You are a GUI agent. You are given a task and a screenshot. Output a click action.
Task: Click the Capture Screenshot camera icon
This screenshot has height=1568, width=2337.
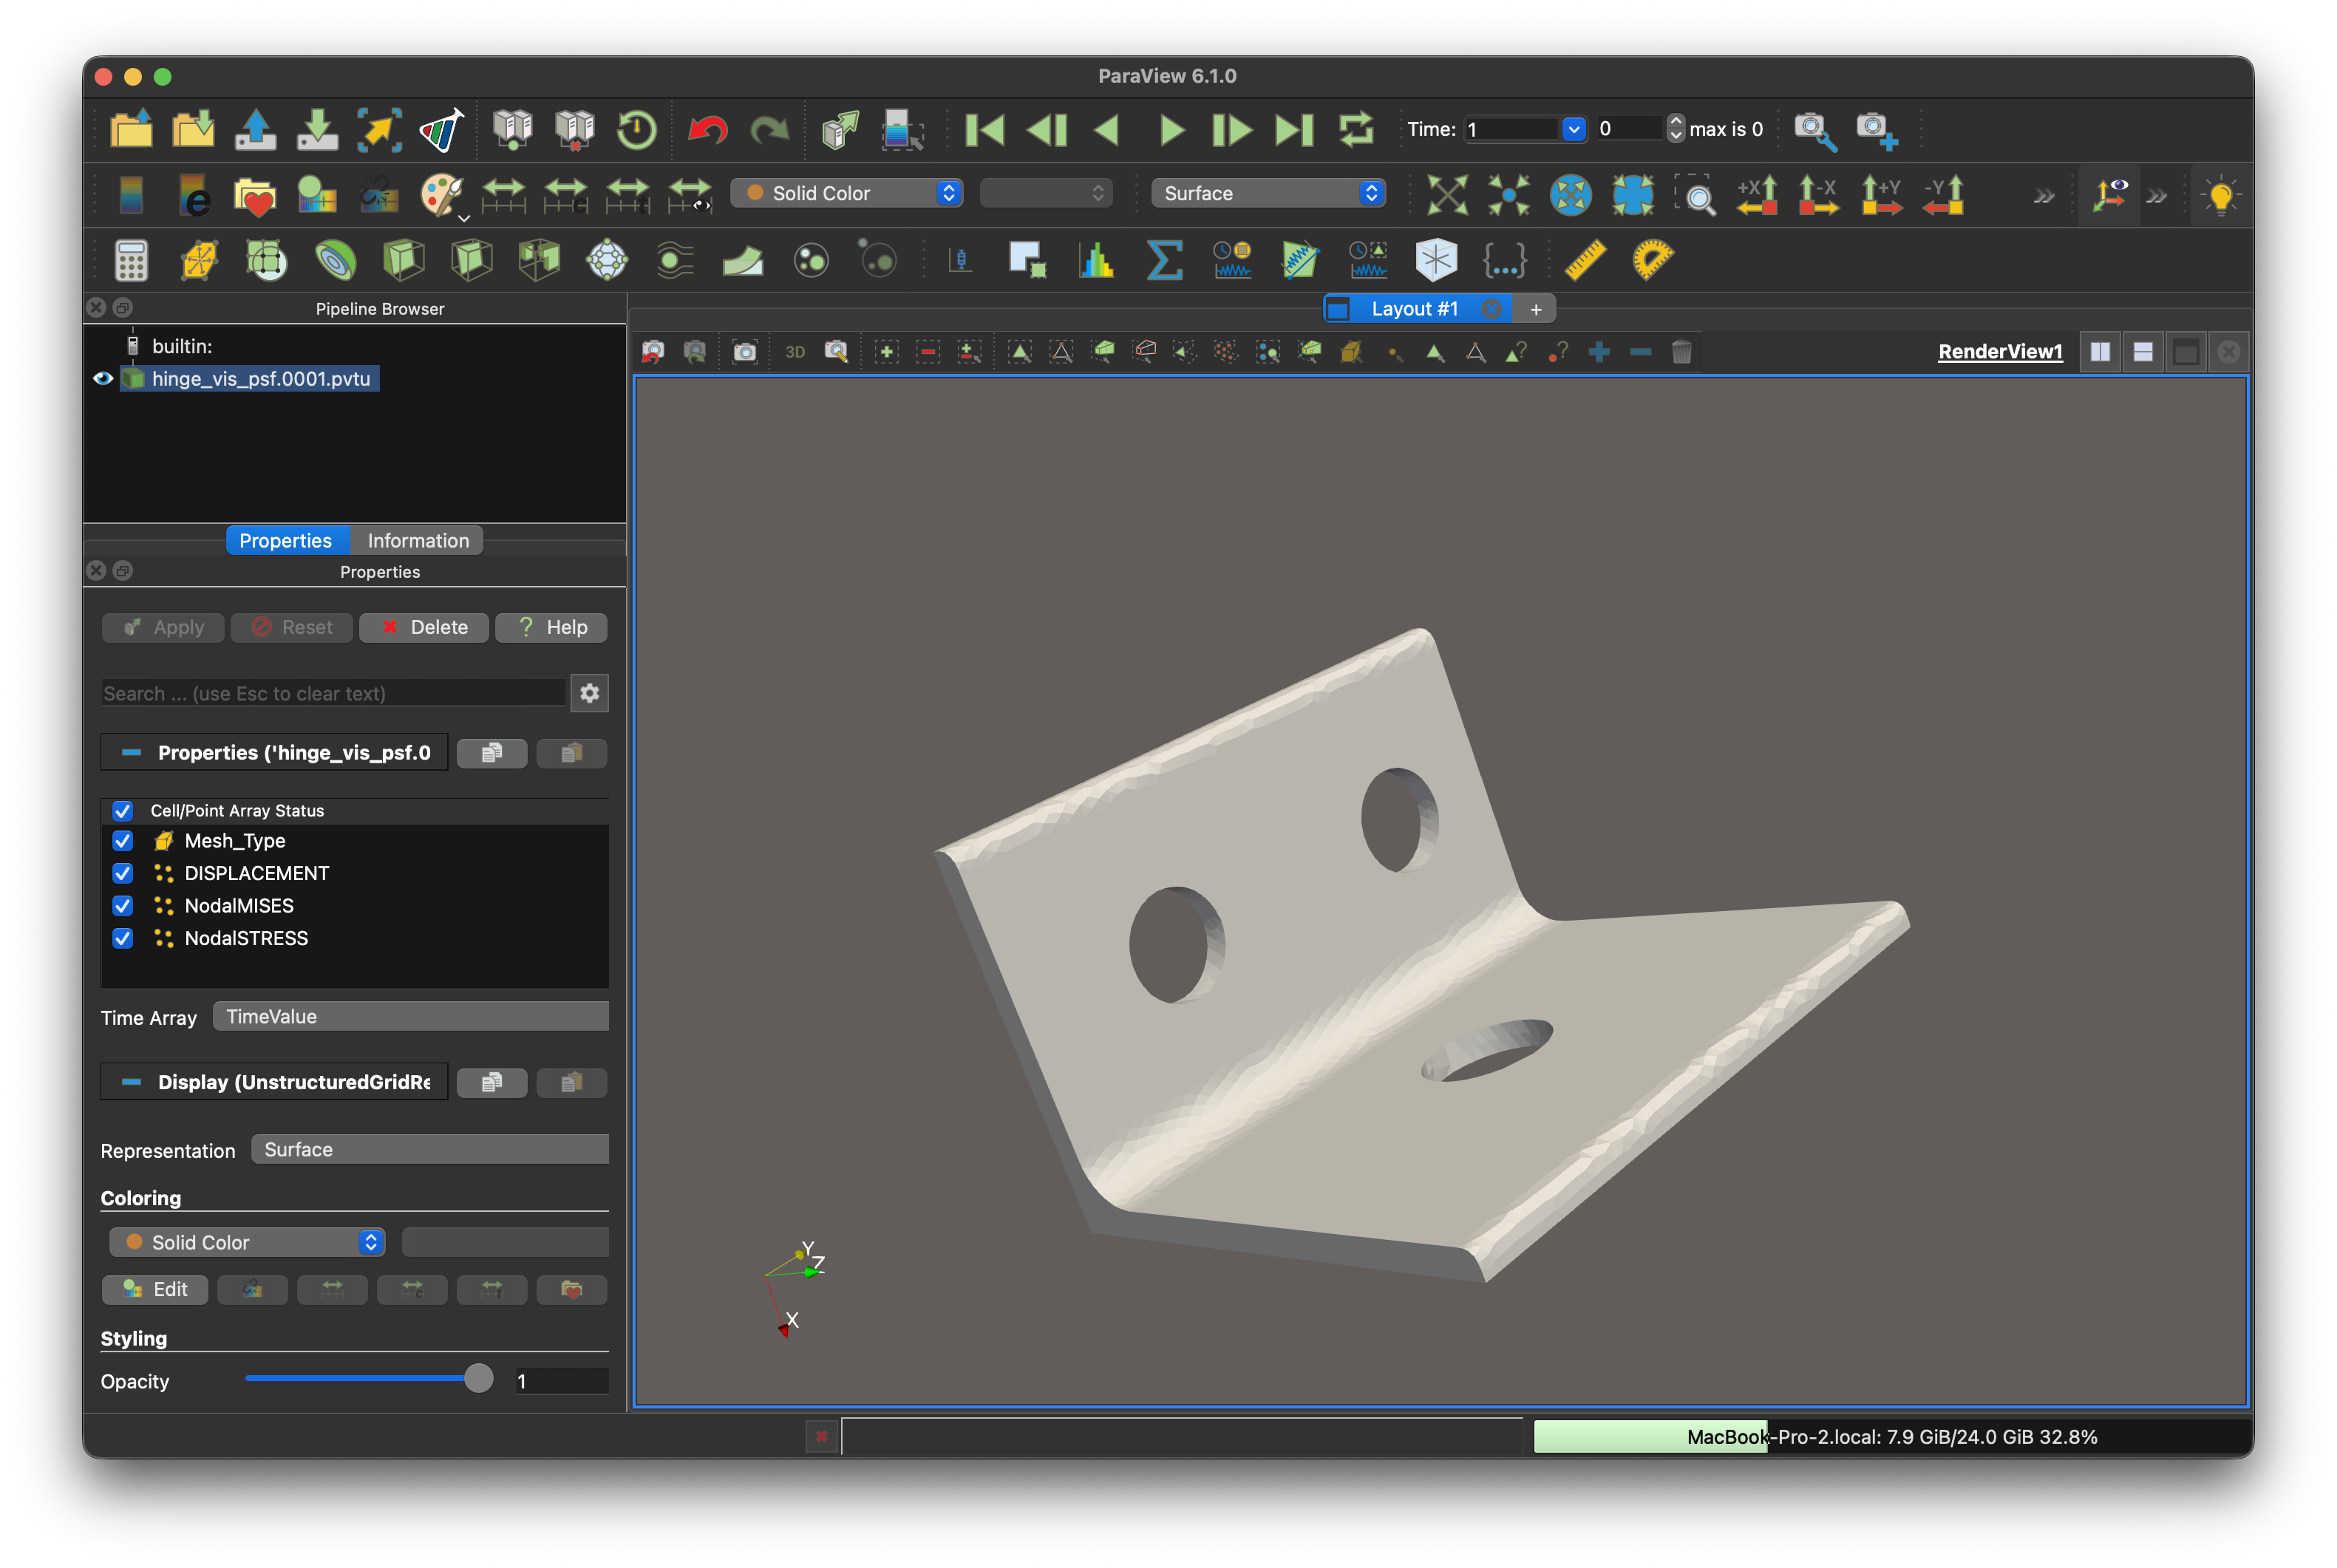[x=744, y=352]
